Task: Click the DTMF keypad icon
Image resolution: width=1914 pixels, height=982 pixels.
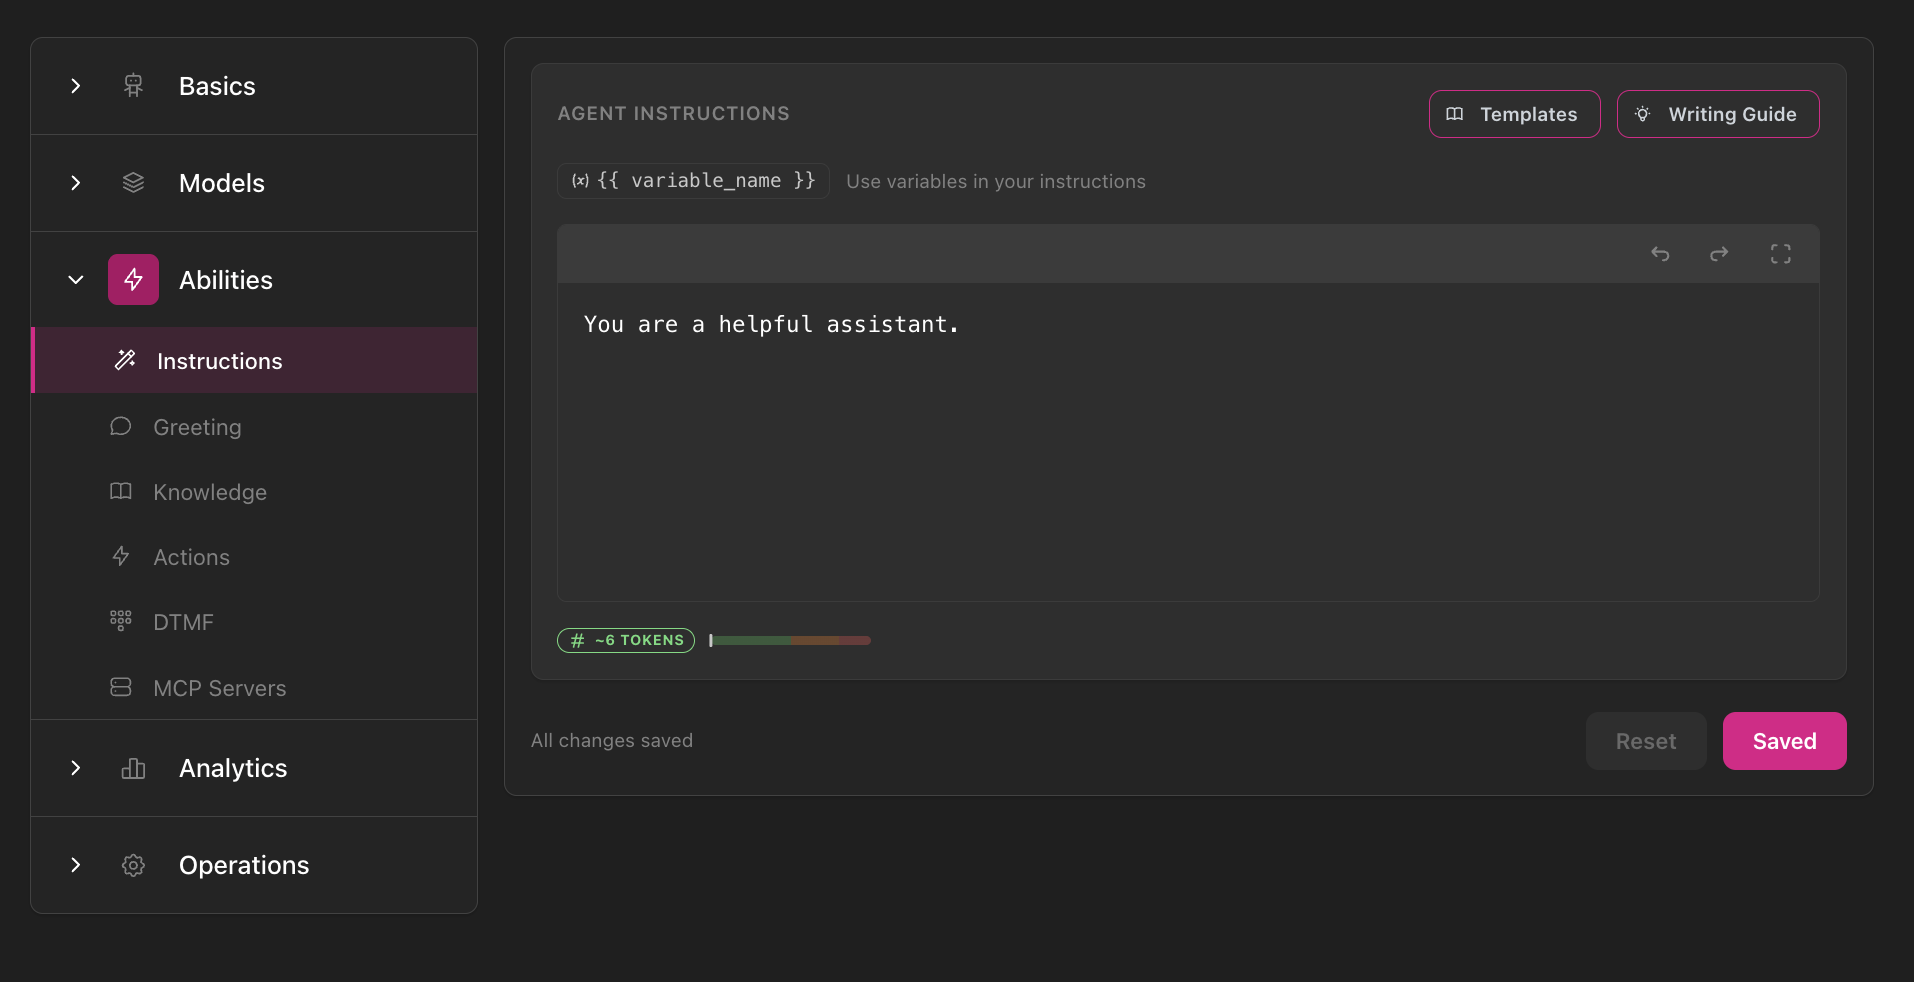Action: tap(121, 622)
